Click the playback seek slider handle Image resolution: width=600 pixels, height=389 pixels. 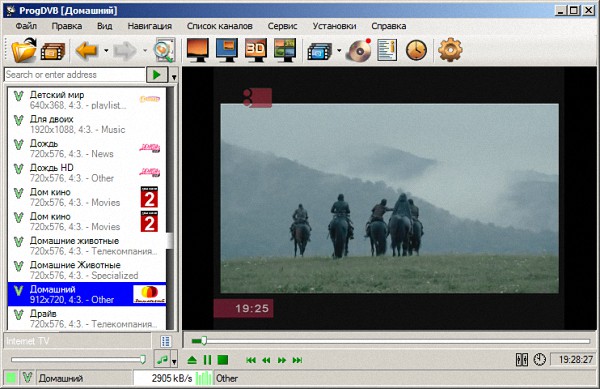[204, 340]
